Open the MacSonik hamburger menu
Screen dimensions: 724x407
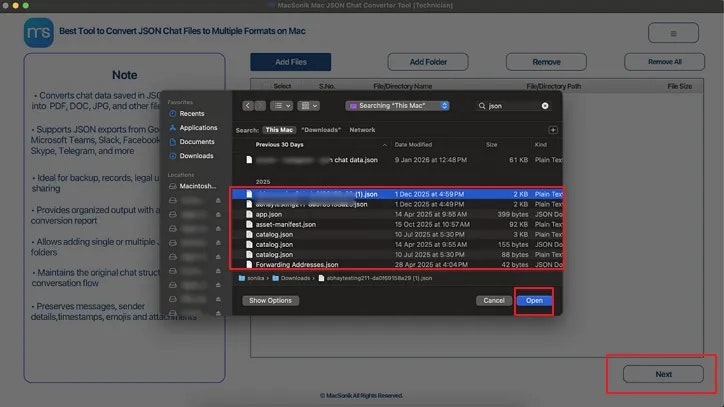673,33
